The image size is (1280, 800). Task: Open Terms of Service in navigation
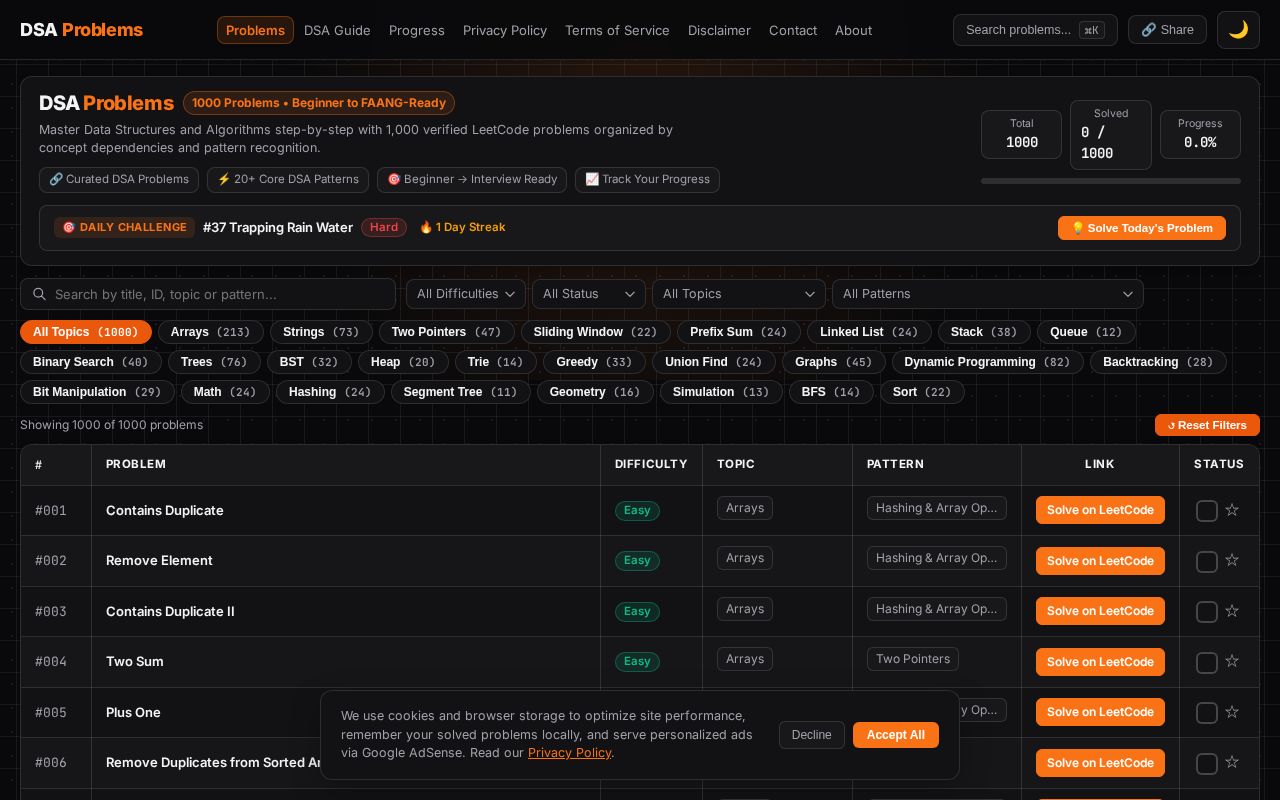[x=617, y=30]
